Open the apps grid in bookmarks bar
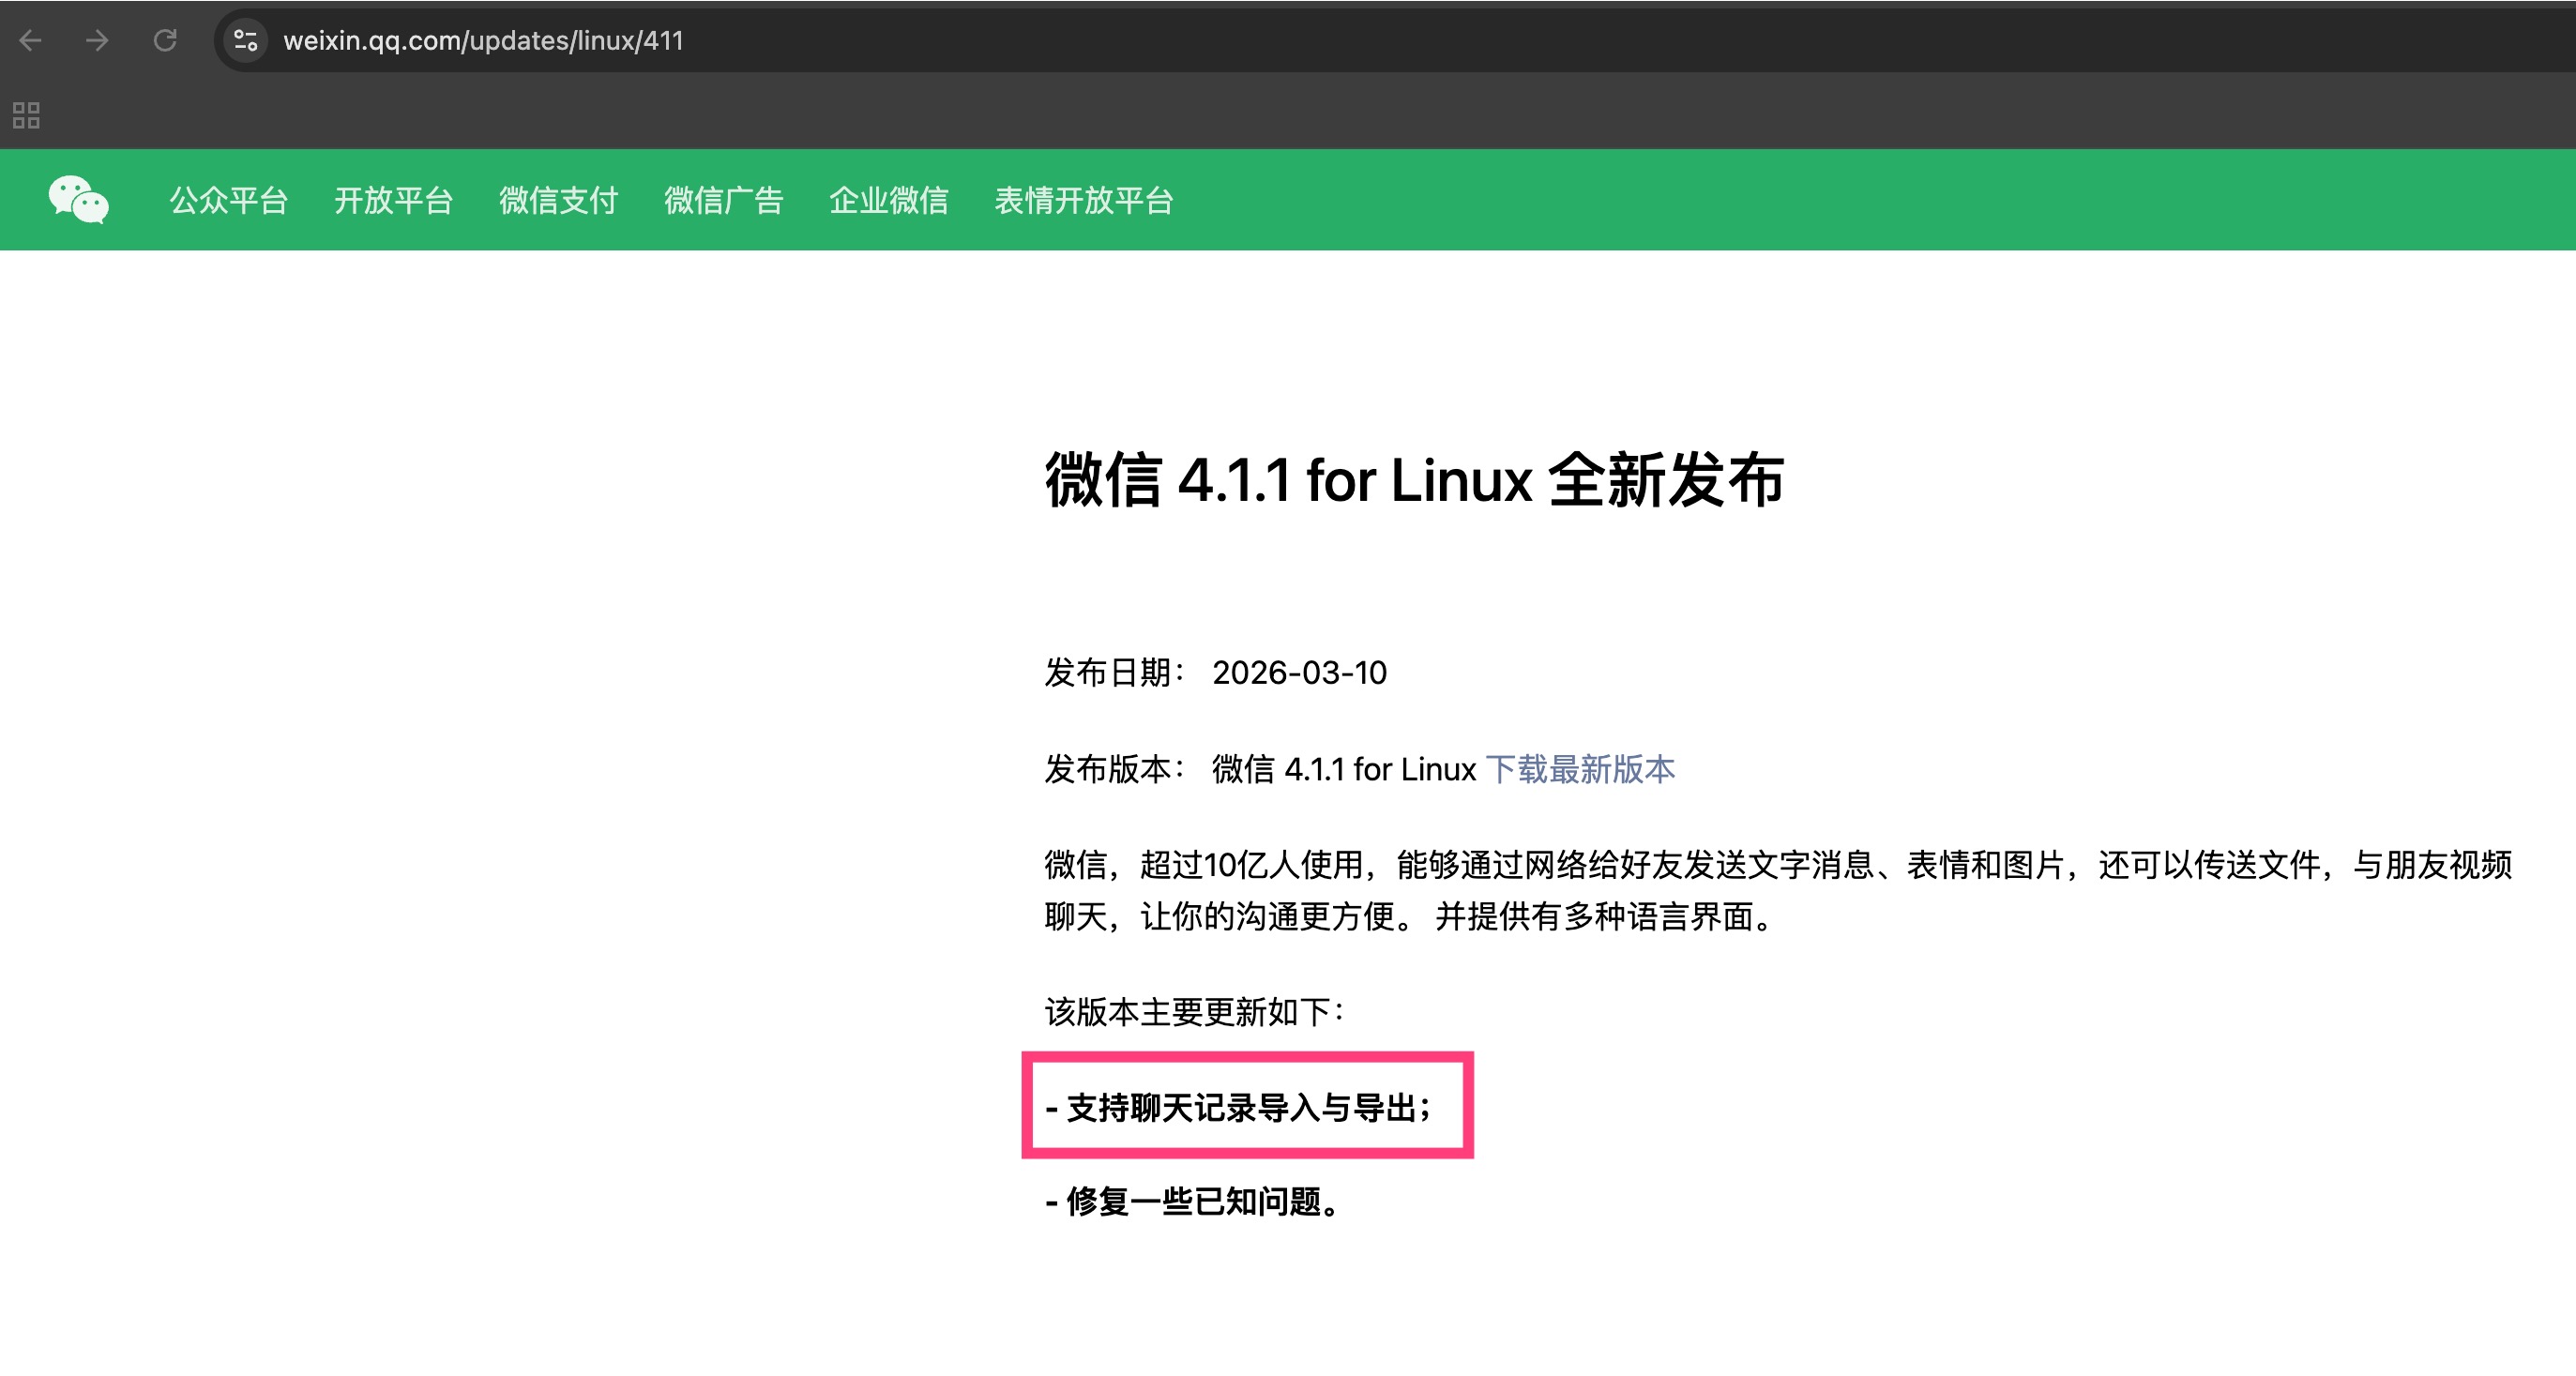This screenshot has height=1376, width=2576. click(26, 115)
